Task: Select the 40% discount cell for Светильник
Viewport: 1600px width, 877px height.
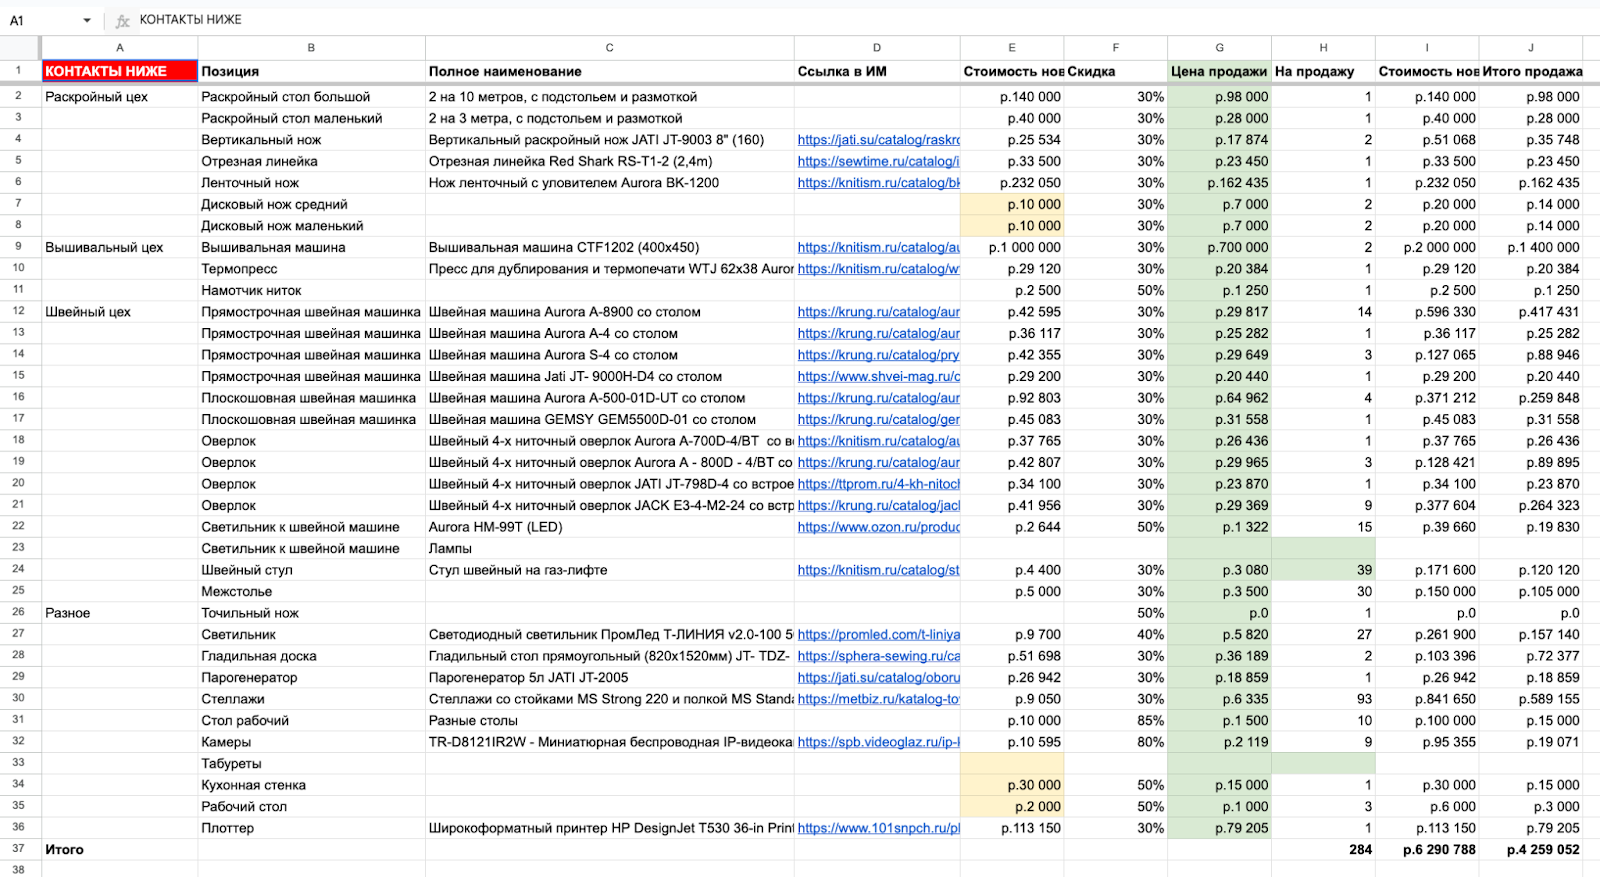Action: [1116, 635]
